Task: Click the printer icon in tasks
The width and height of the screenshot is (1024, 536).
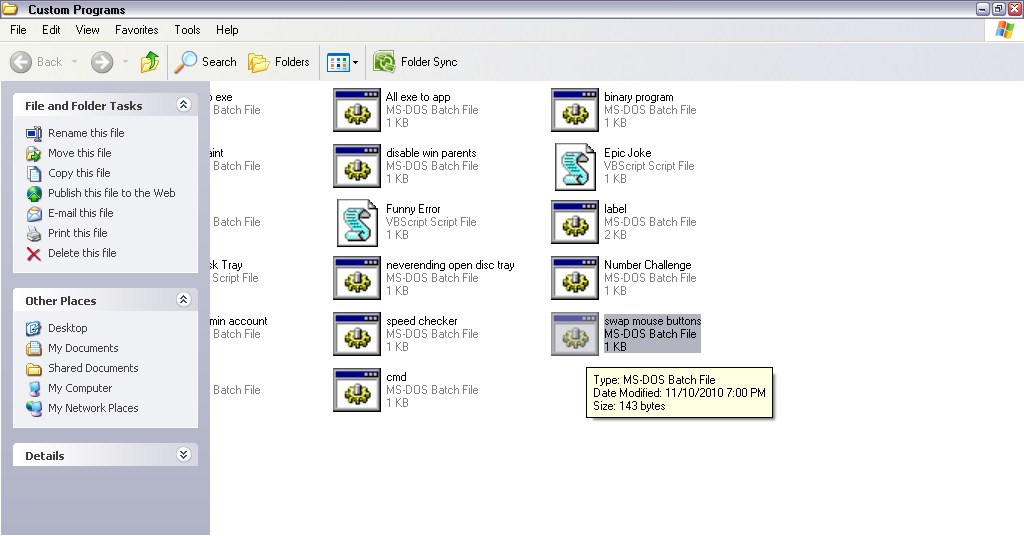Action: (x=34, y=234)
